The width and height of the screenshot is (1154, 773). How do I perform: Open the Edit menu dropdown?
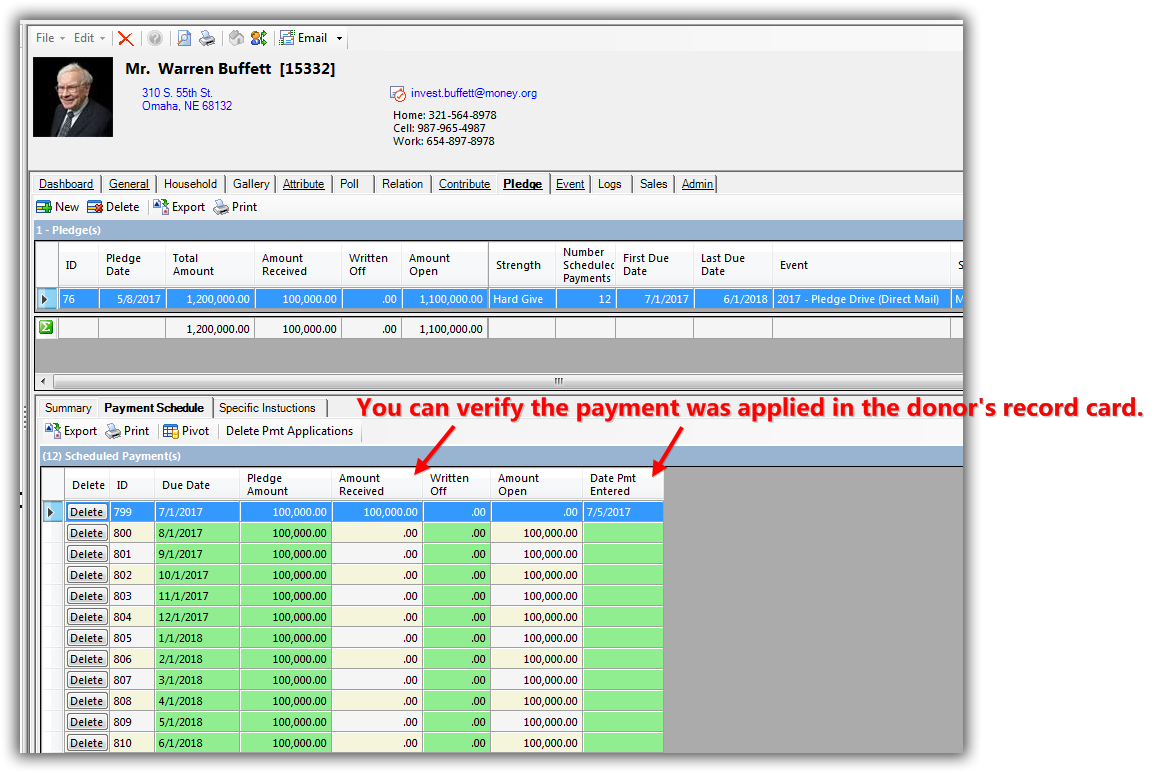point(89,38)
